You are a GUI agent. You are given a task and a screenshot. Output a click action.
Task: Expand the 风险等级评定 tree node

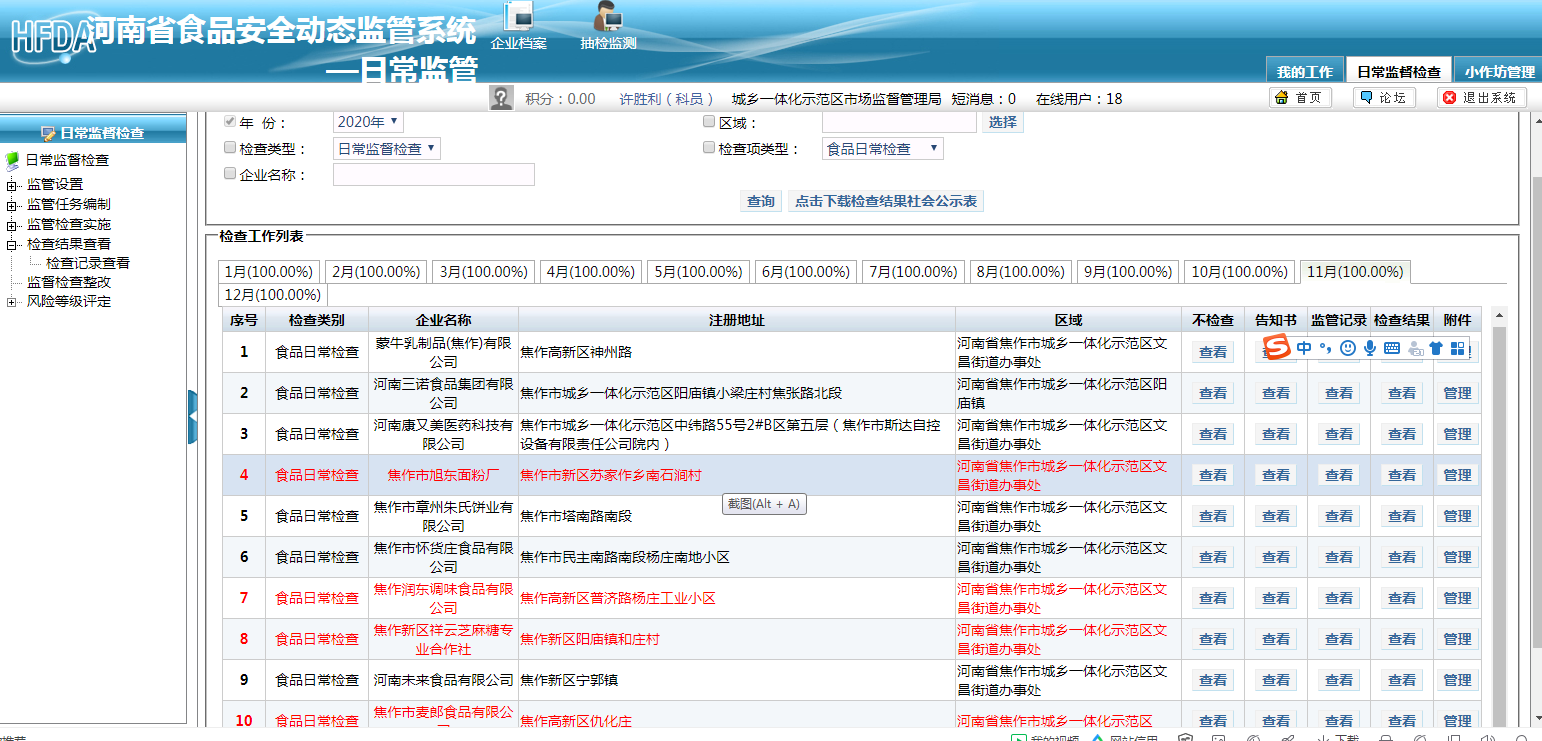12,302
